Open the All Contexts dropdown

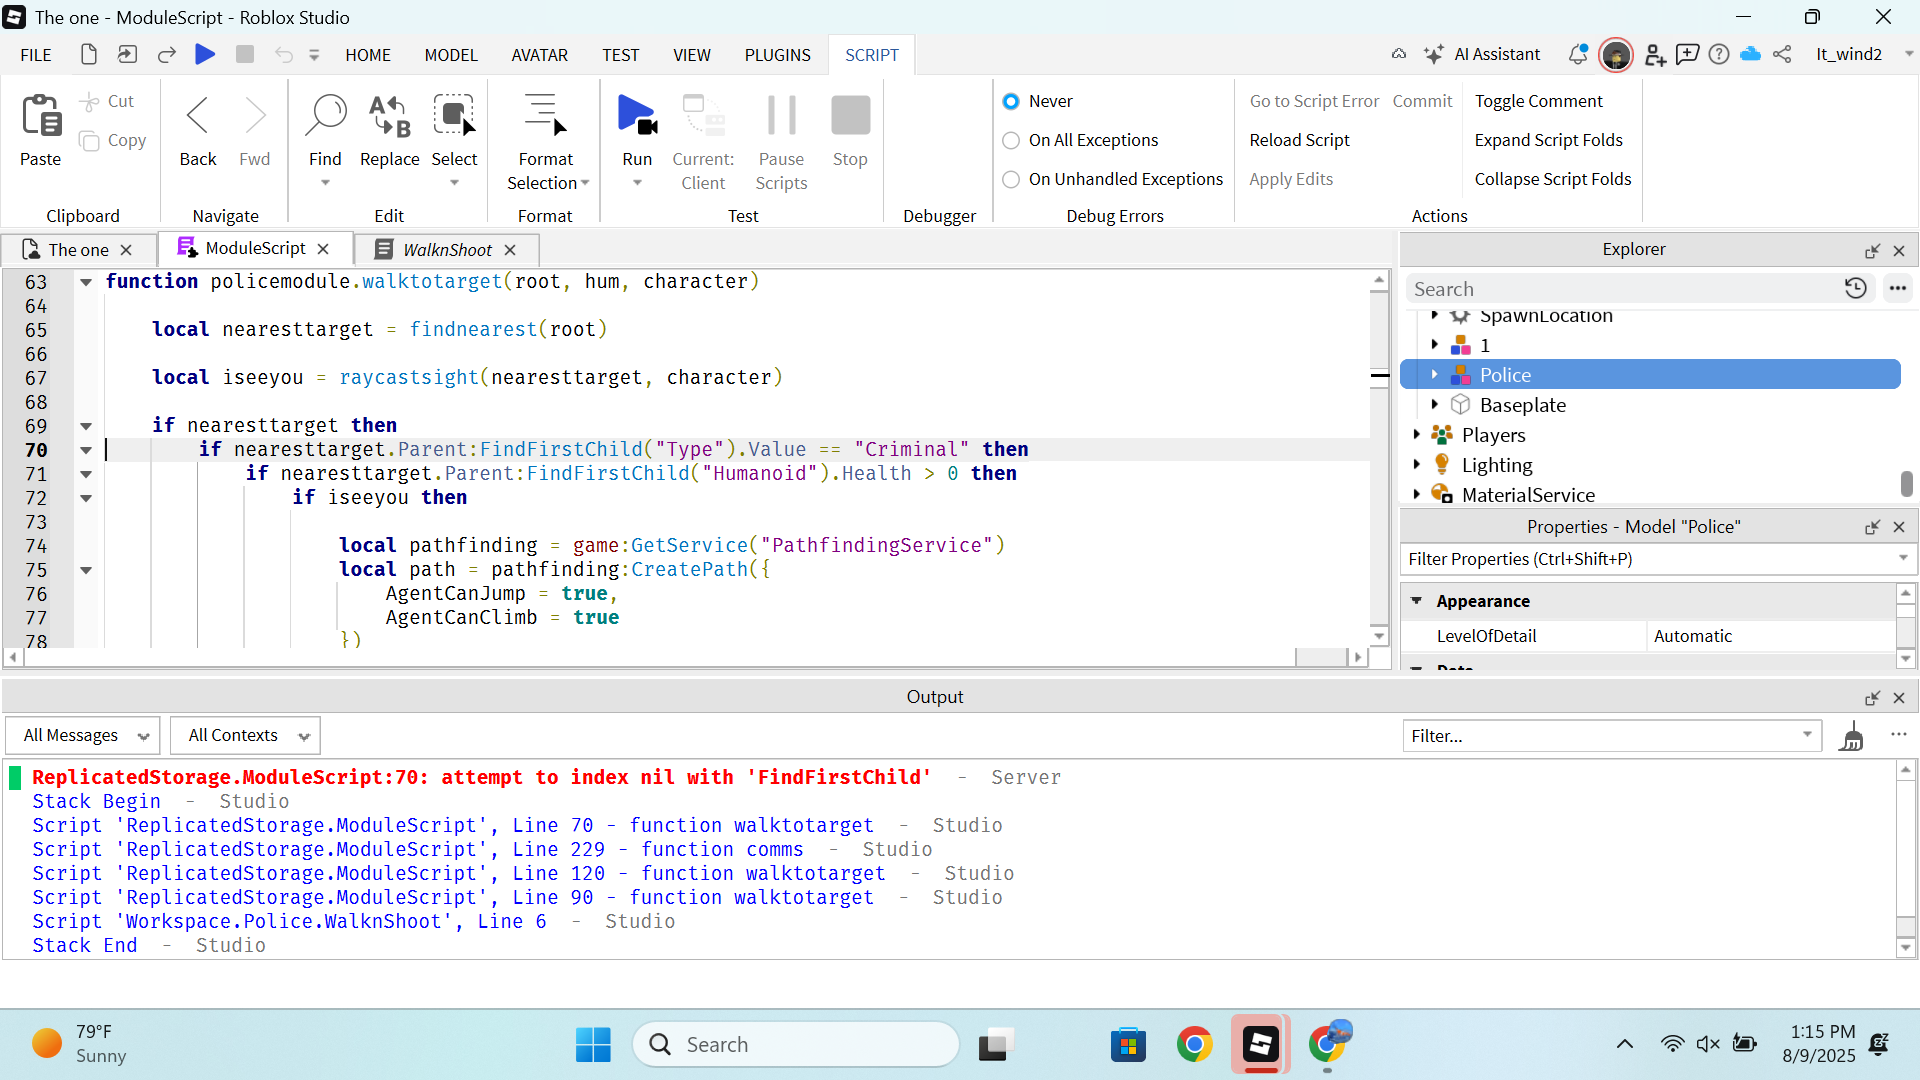[x=244, y=735]
